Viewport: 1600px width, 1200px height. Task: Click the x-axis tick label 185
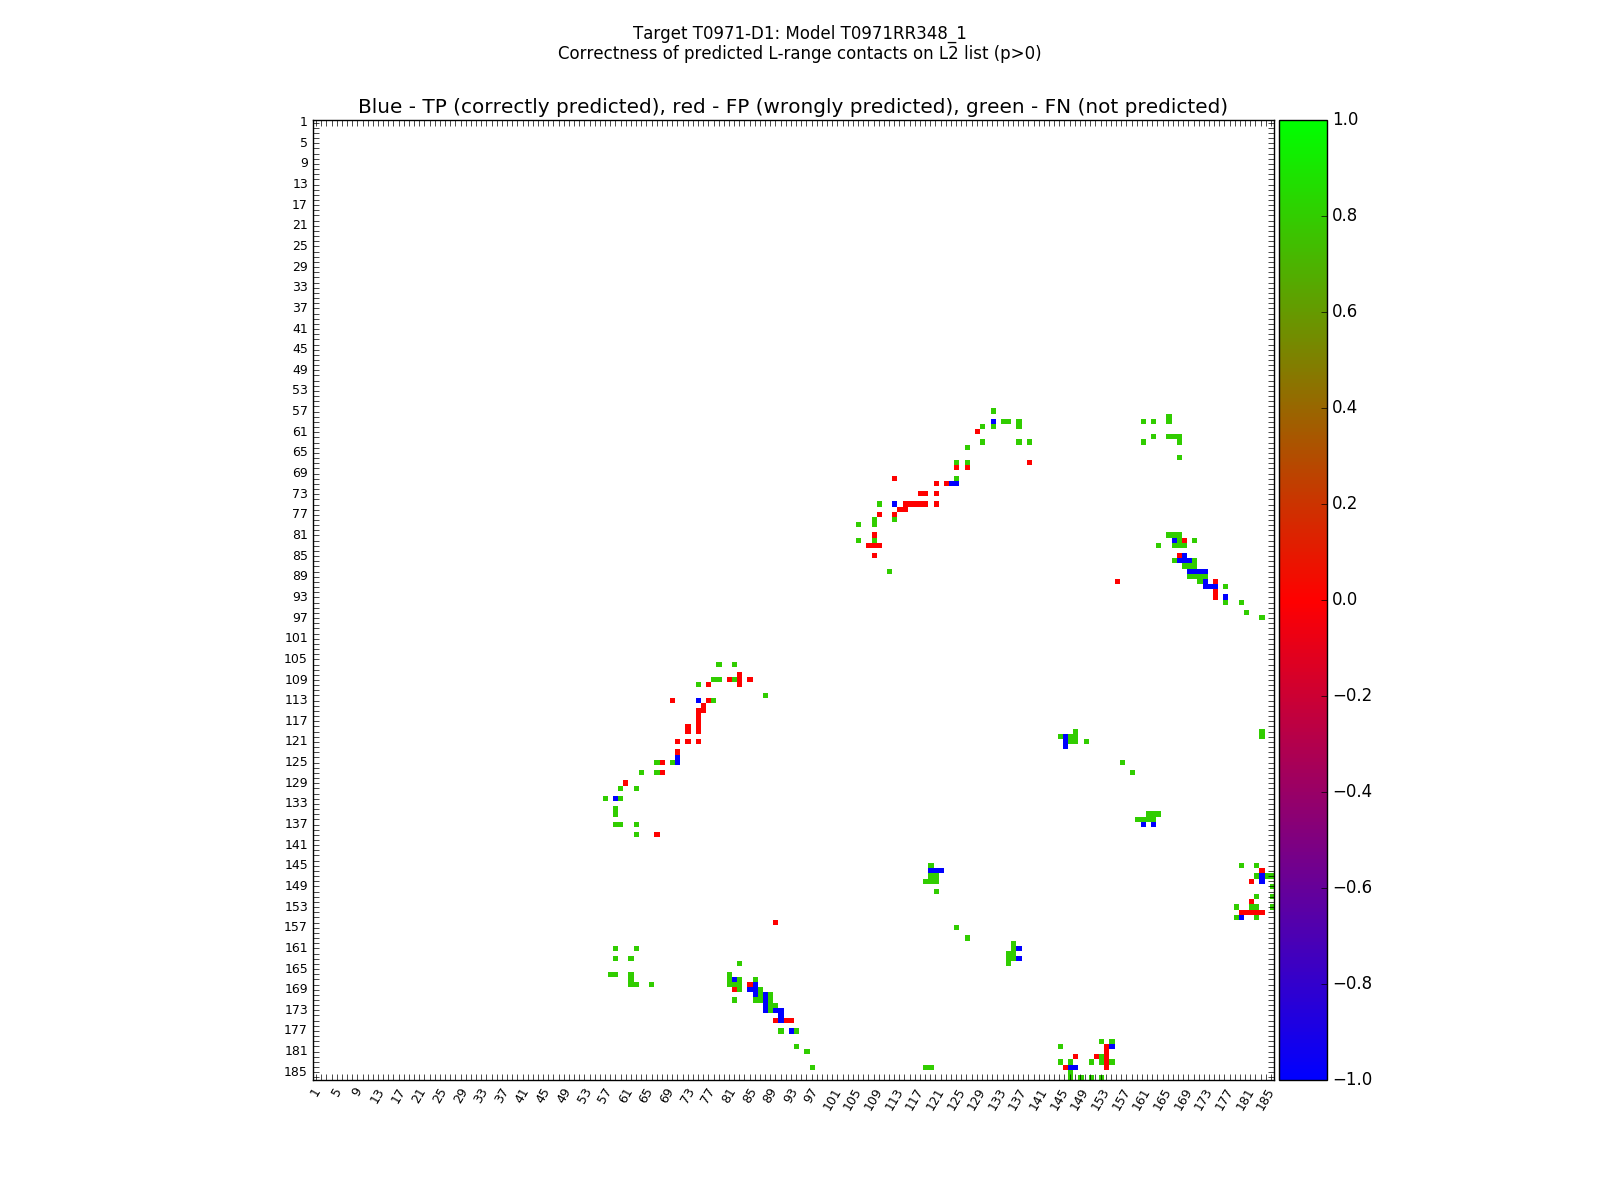[x=1265, y=1099]
